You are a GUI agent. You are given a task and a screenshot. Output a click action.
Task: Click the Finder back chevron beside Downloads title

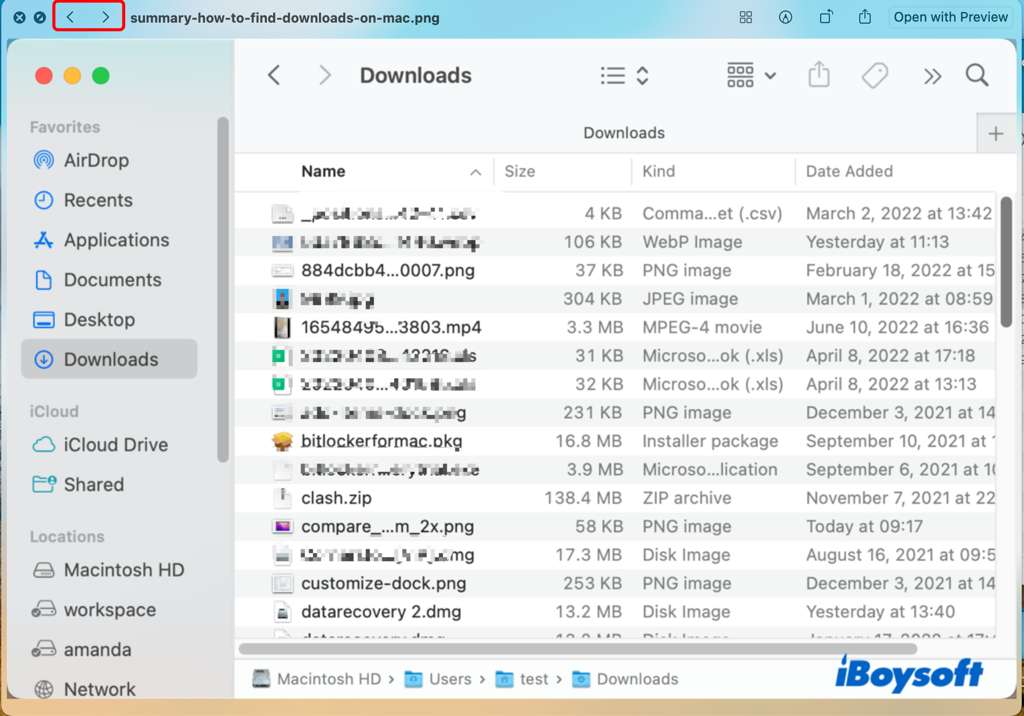[274, 76]
